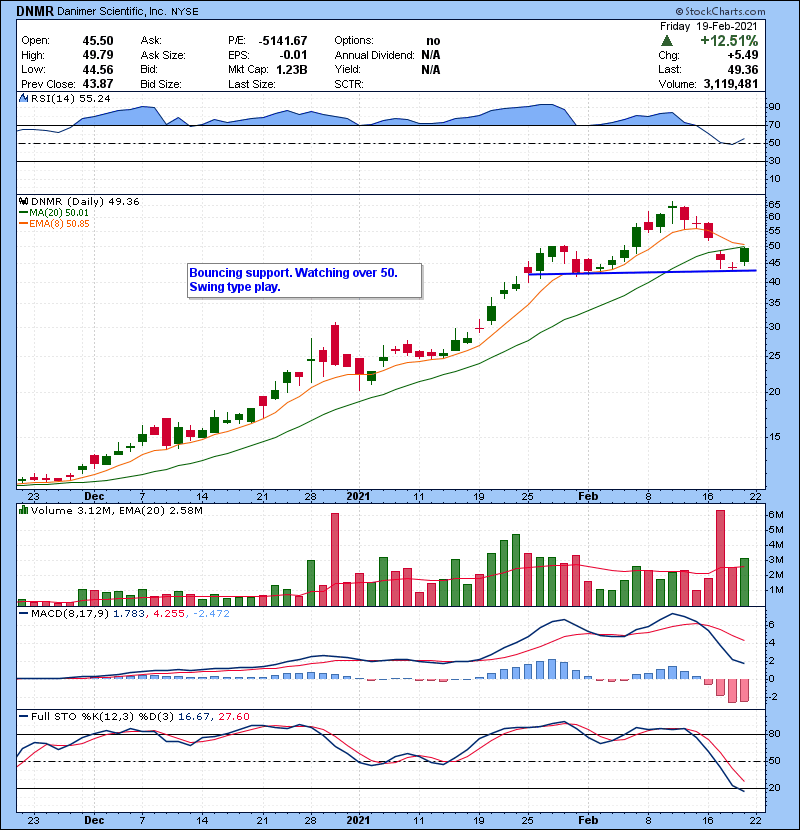Click the Options value no
800x830 pixels.
[x=433, y=41]
